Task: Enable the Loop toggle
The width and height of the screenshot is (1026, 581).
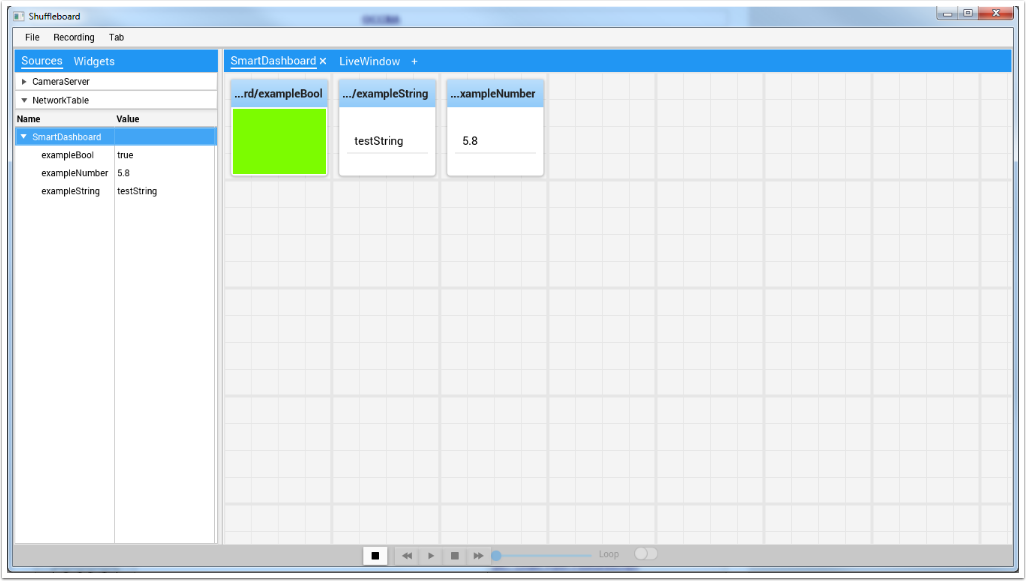Action: [x=645, y=553]
